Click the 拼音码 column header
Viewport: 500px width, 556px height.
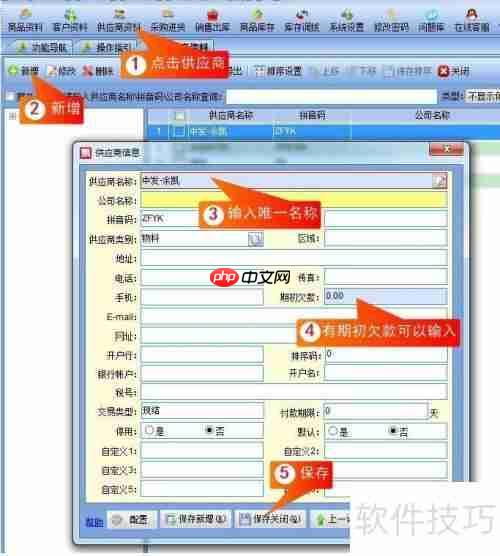312,115
